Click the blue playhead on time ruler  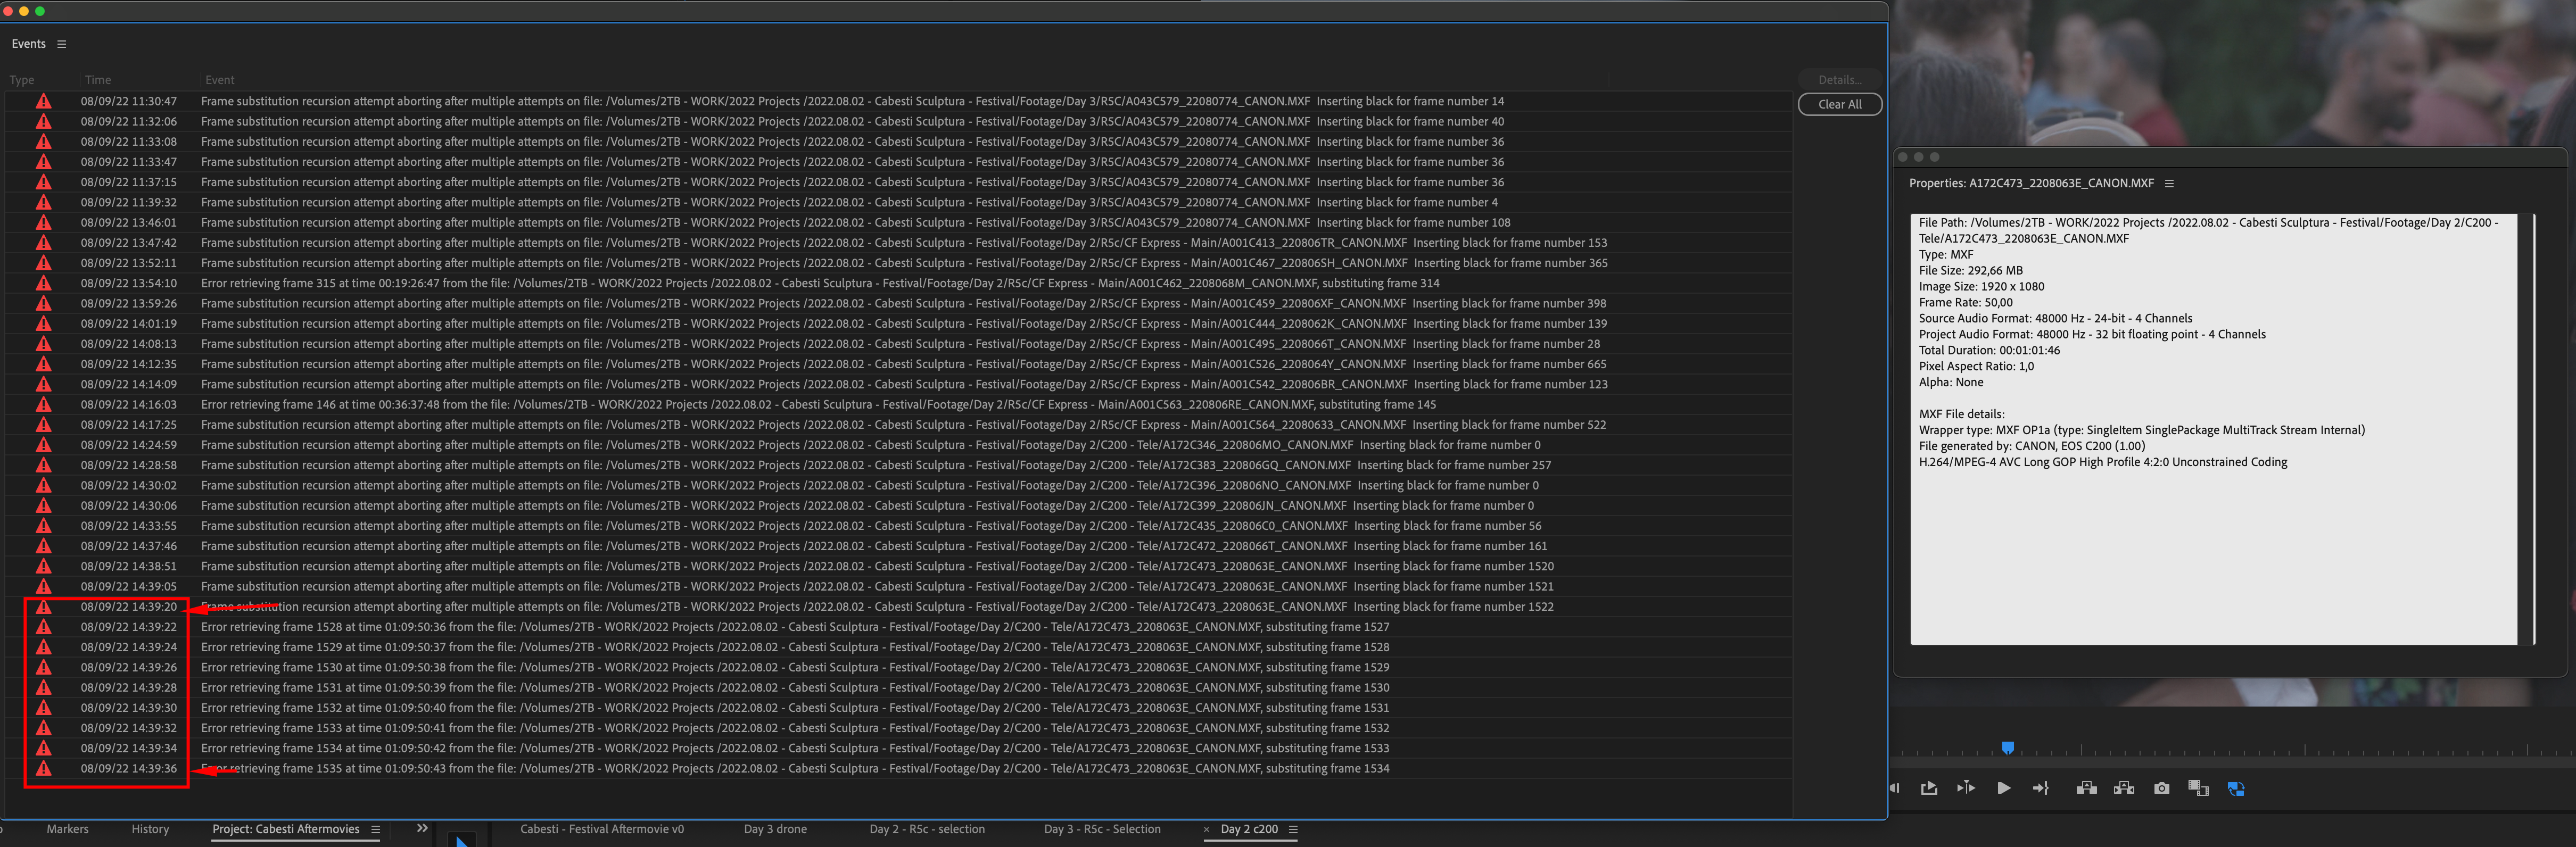point(2007,748)
